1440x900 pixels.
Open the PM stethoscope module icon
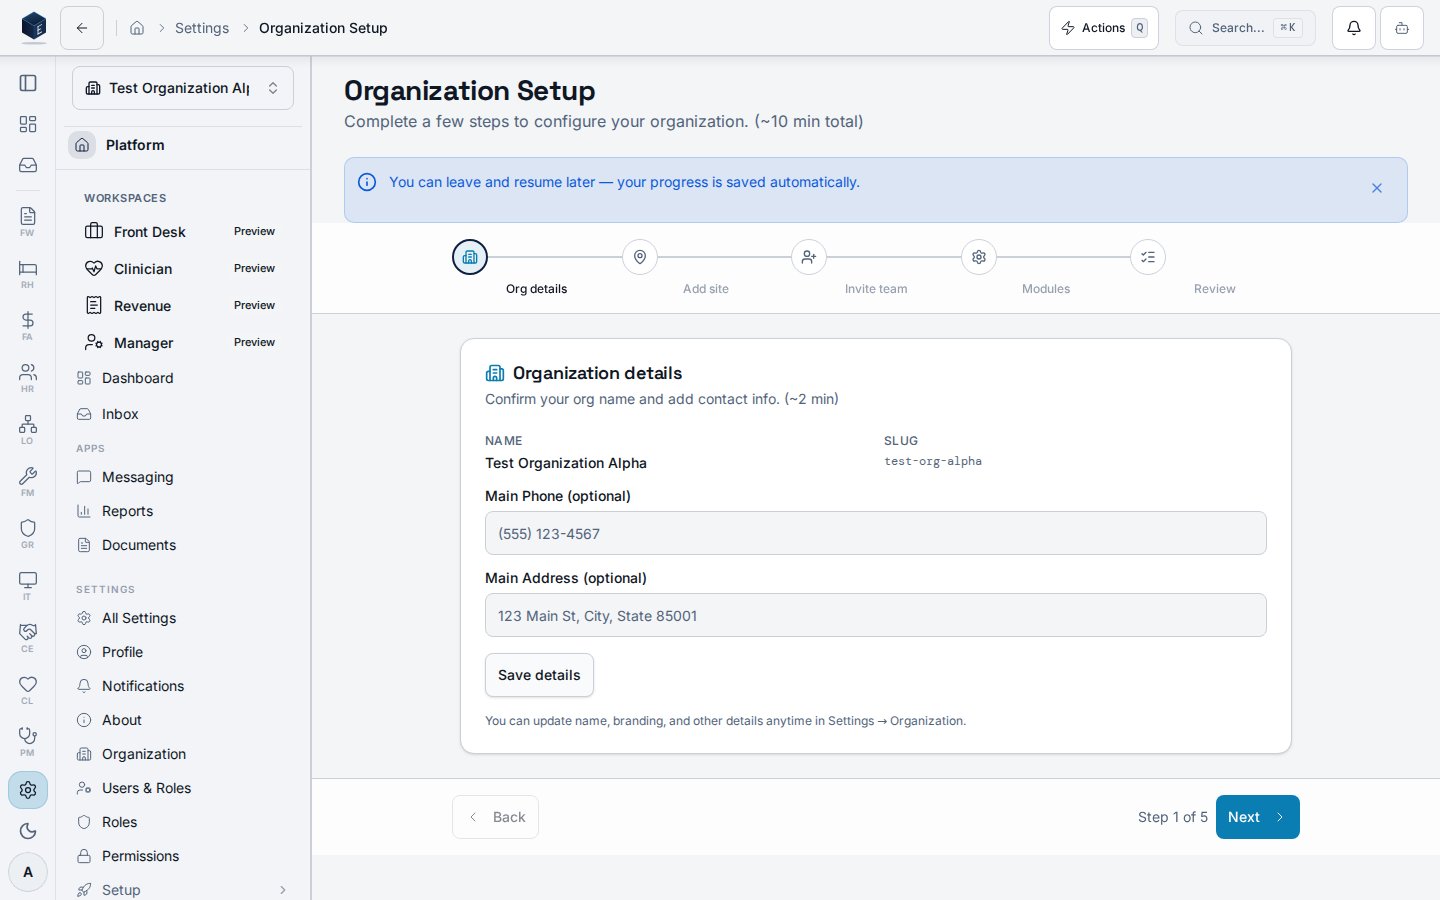pos(28,741)
